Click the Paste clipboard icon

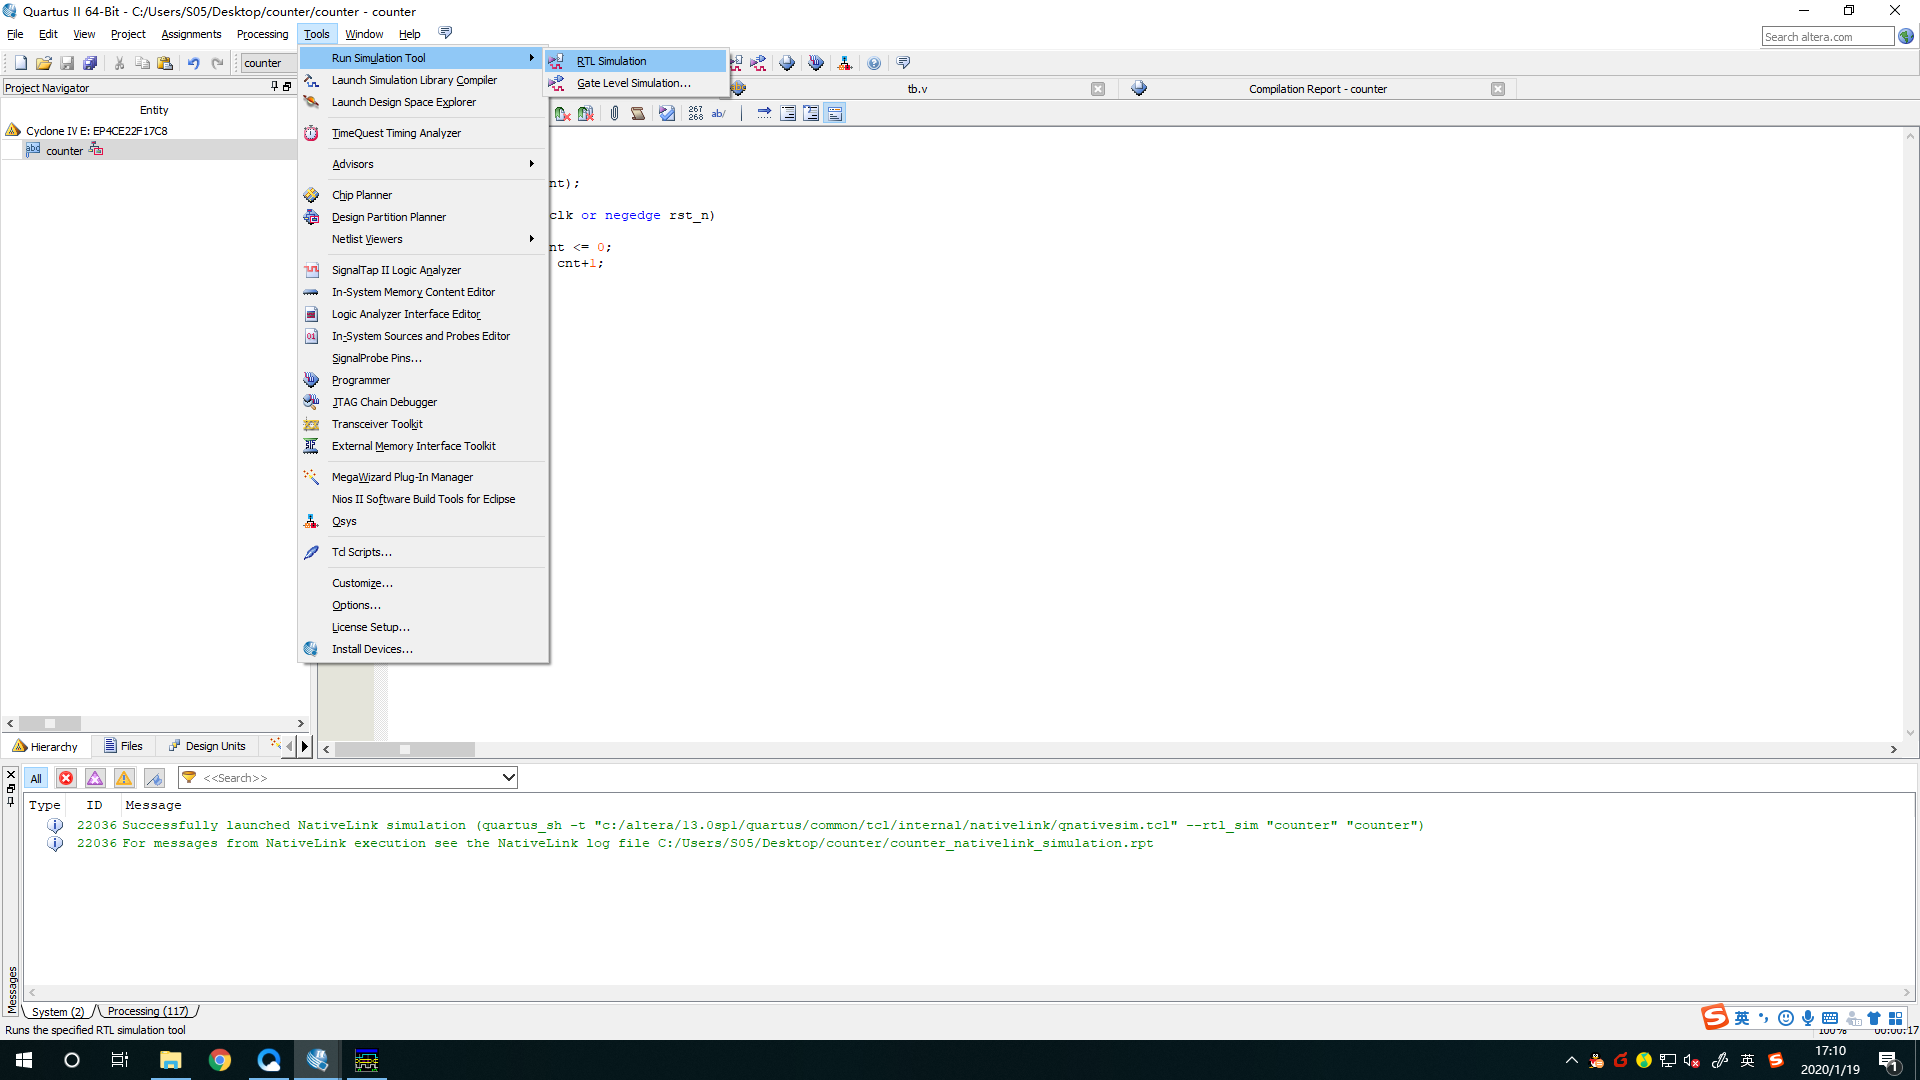(165, 63)
